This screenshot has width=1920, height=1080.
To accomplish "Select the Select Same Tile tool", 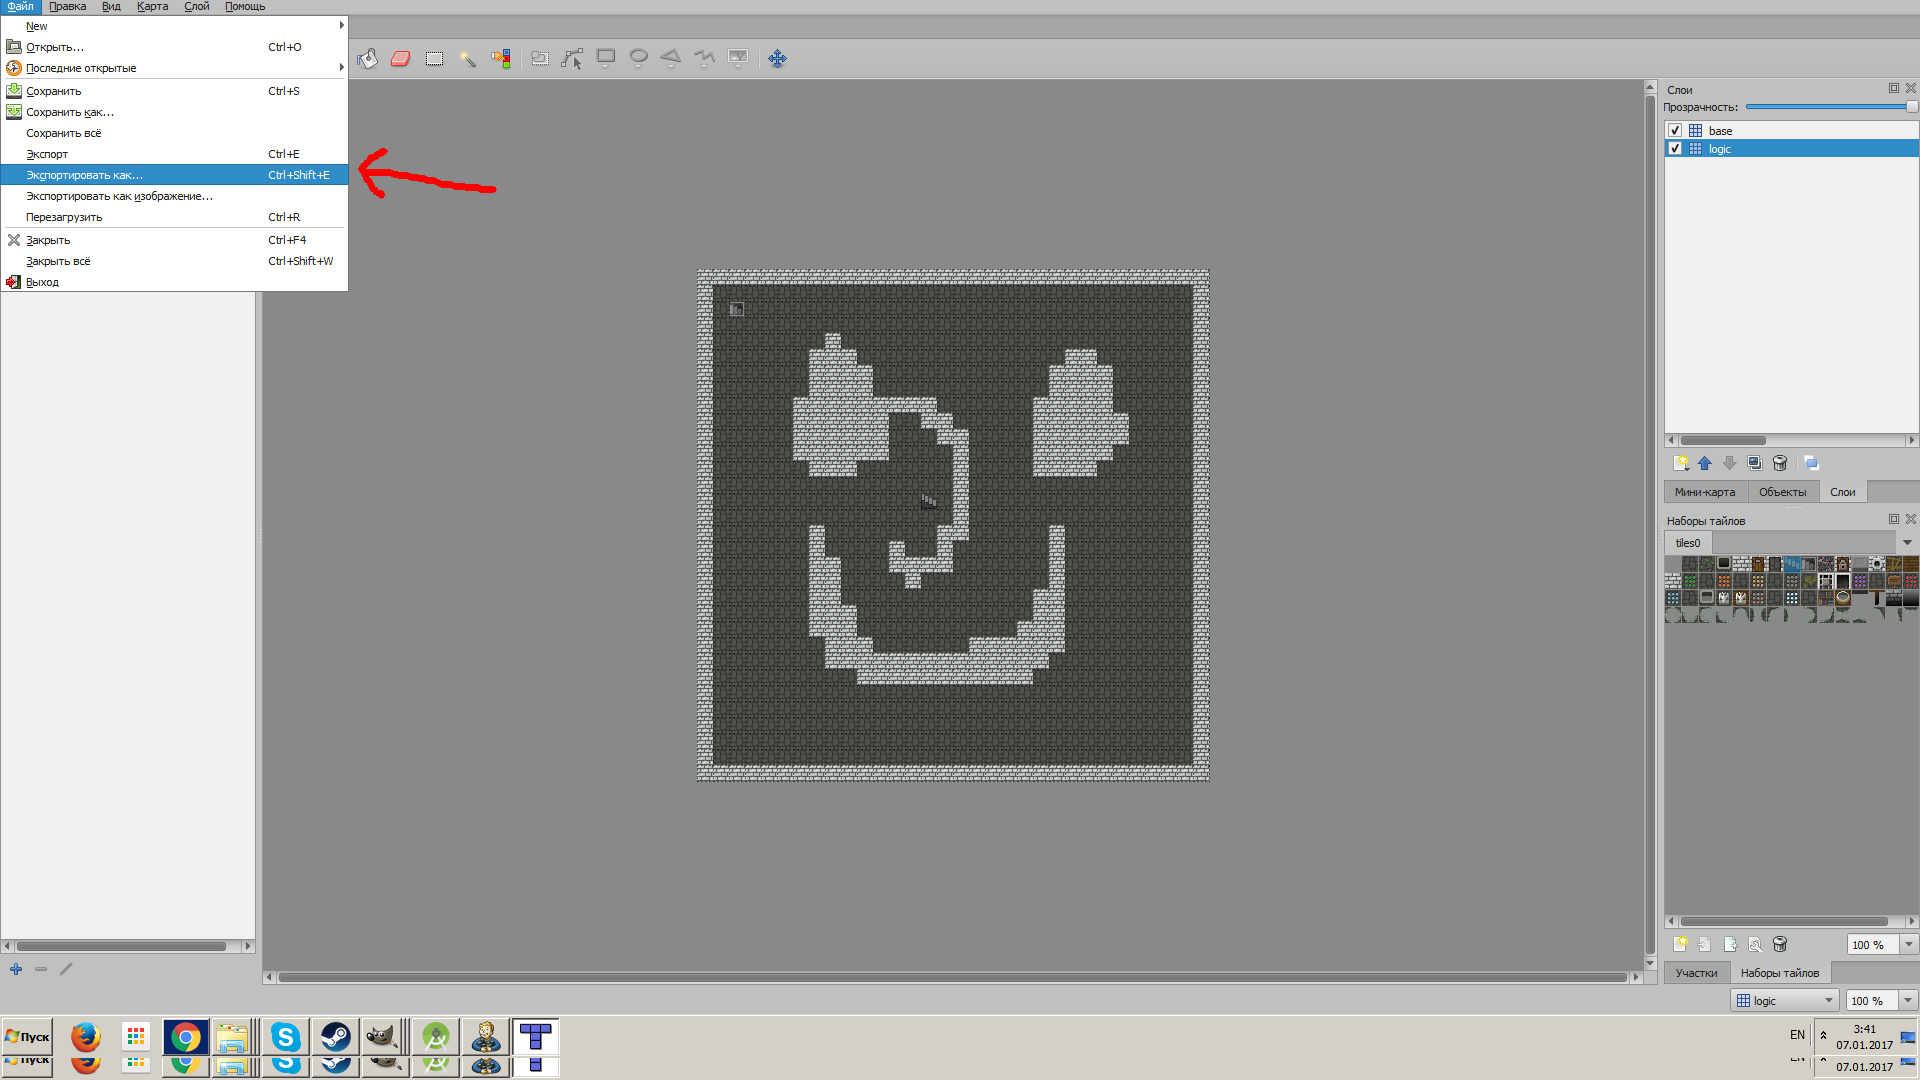I will 501,59.
